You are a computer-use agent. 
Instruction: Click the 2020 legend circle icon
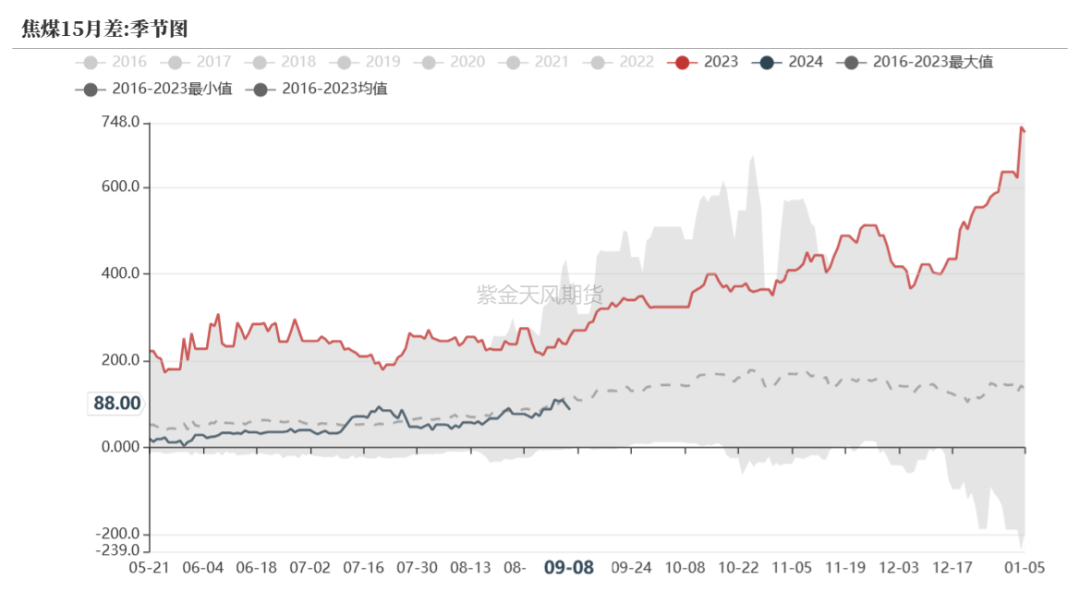(x=428, y=63)
